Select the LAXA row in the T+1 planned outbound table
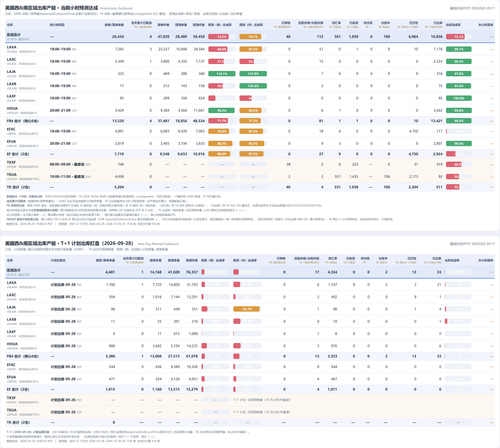 click(250, 285)
